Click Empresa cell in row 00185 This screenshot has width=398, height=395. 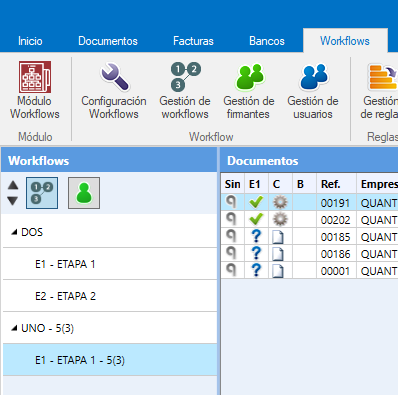[x=377, y=237]
